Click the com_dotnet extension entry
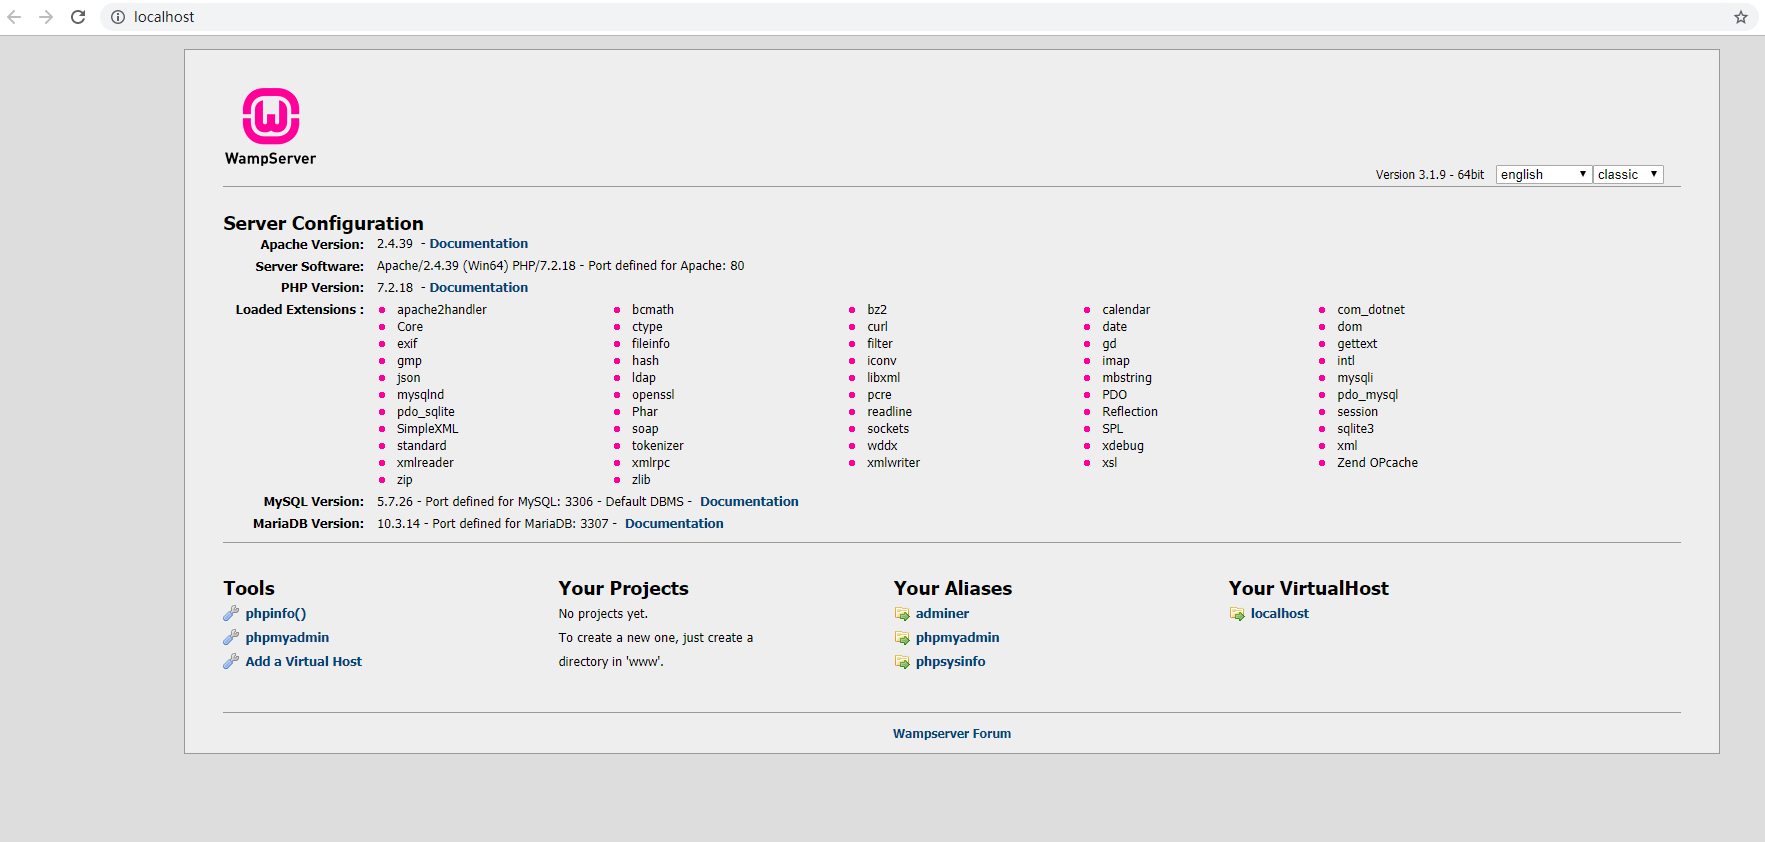Viewport: 1765px width, 842px height. pos(1371,310)
